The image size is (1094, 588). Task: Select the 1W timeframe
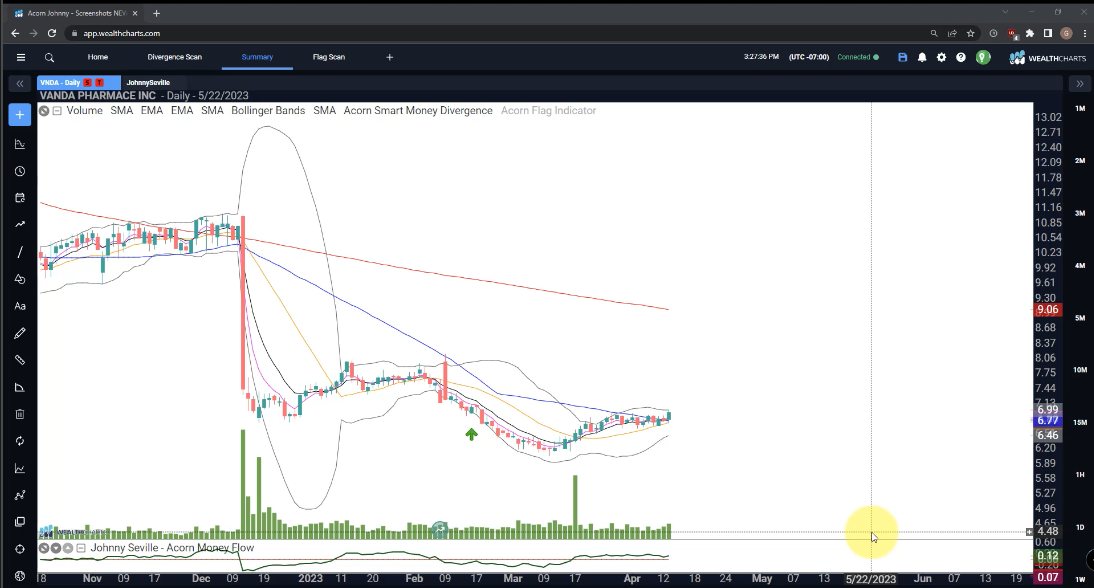1080,580
